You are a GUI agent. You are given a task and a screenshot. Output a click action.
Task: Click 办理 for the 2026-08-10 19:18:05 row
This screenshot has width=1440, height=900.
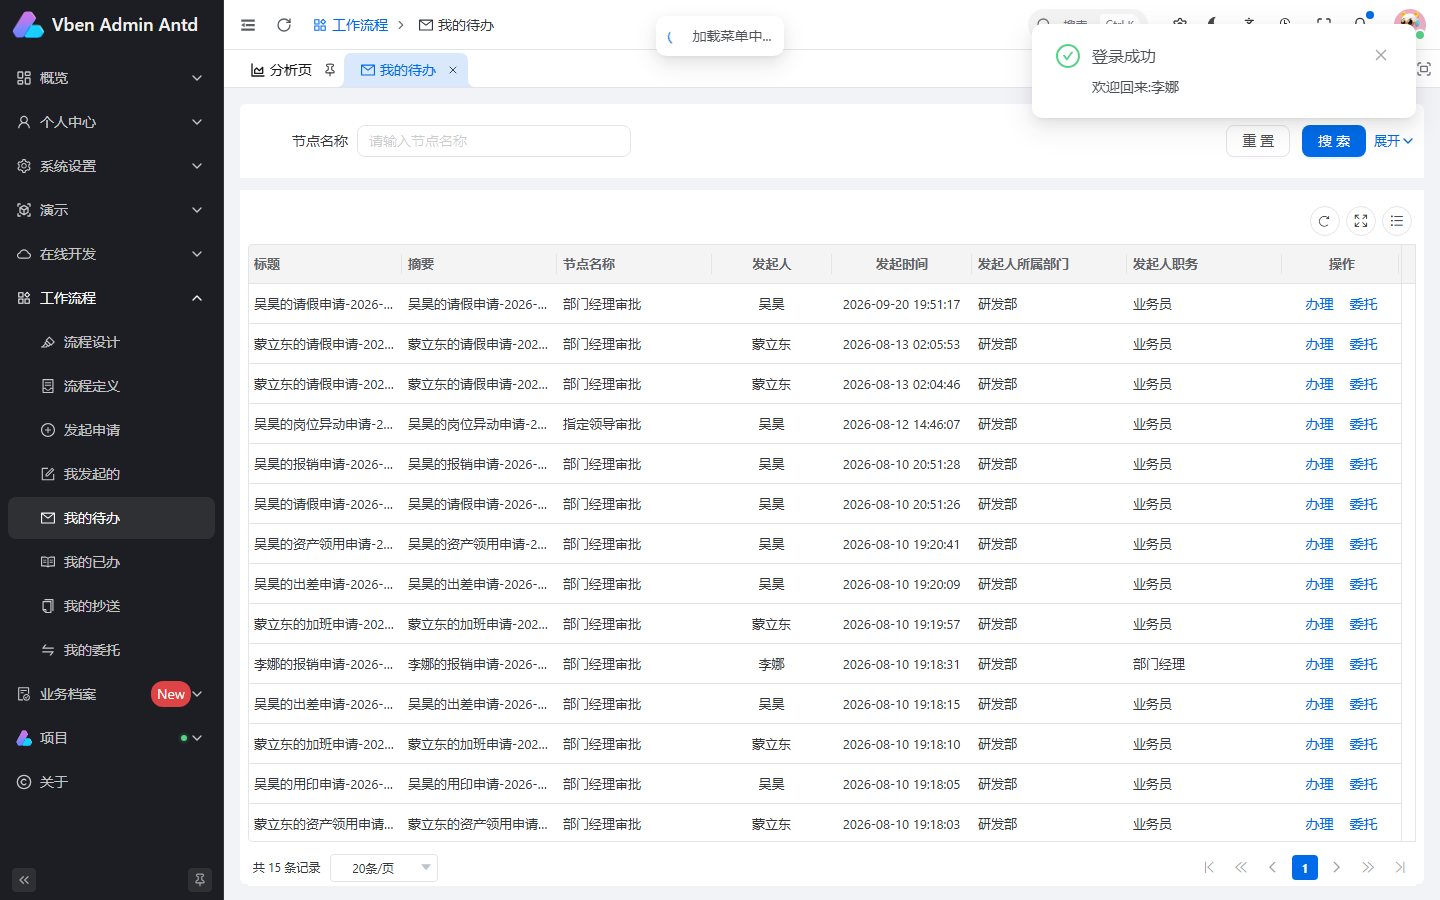pyautogui.click(x=1319, y=784)
